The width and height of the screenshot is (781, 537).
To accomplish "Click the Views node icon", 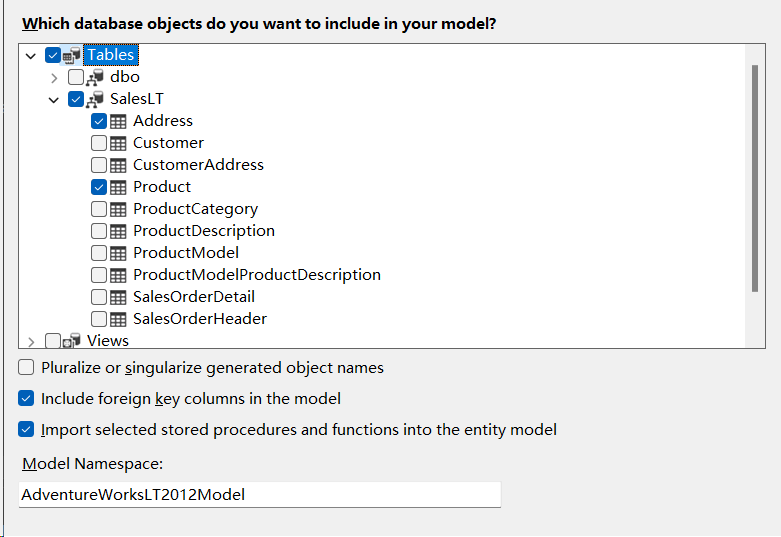I will point(72,341).
